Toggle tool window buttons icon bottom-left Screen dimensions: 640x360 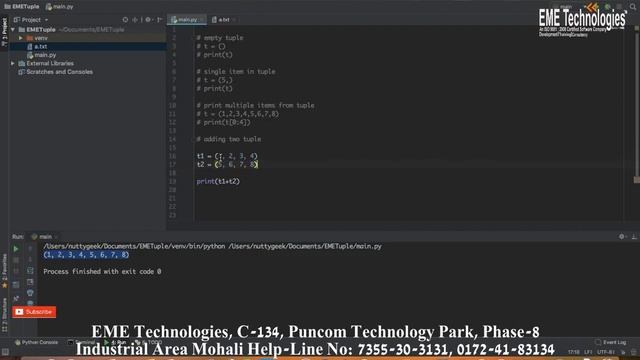click(x=5, y=352)
